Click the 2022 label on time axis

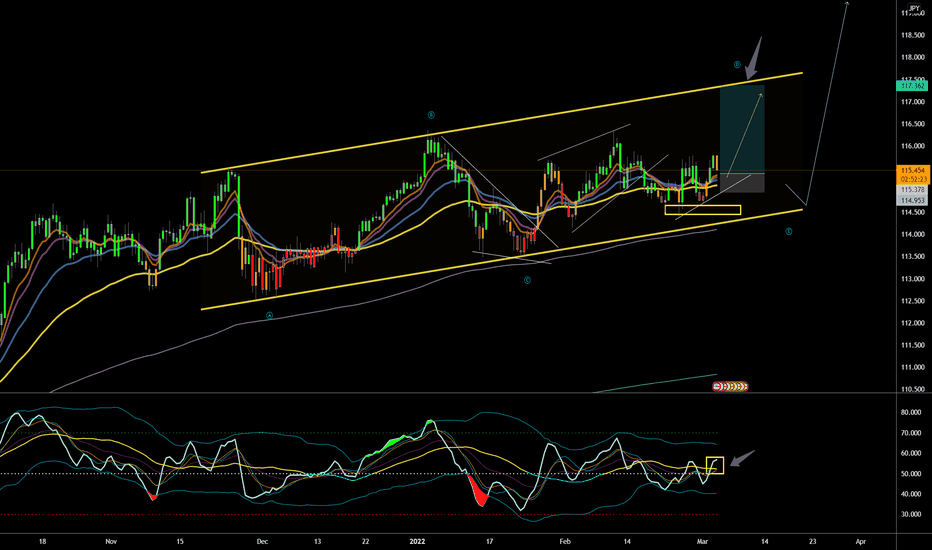(x=417, y=542)
